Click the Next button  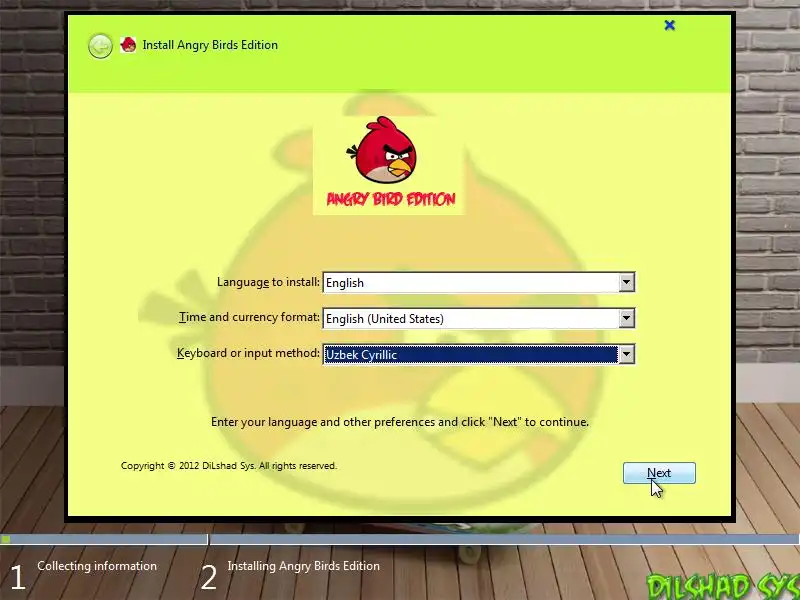659,473
